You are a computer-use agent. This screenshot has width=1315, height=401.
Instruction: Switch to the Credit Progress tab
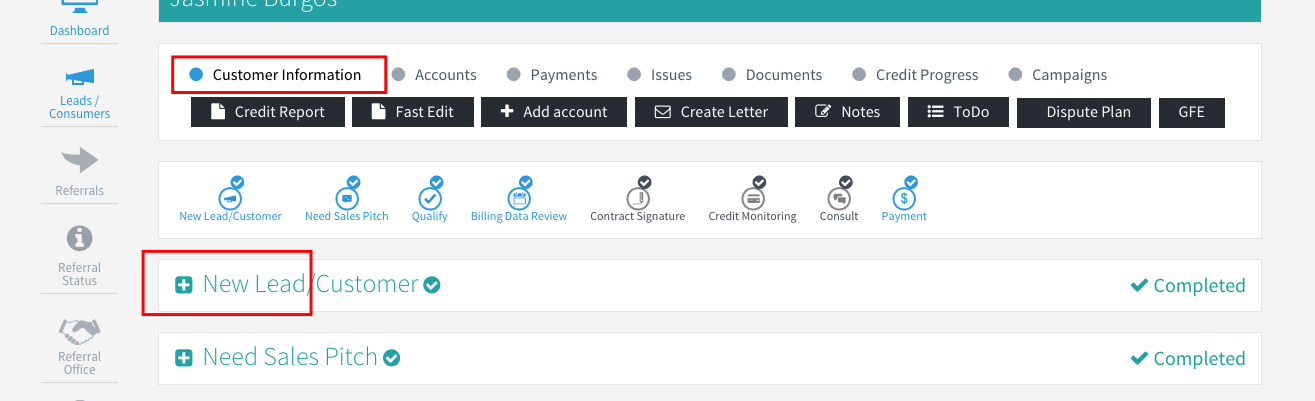915,75
